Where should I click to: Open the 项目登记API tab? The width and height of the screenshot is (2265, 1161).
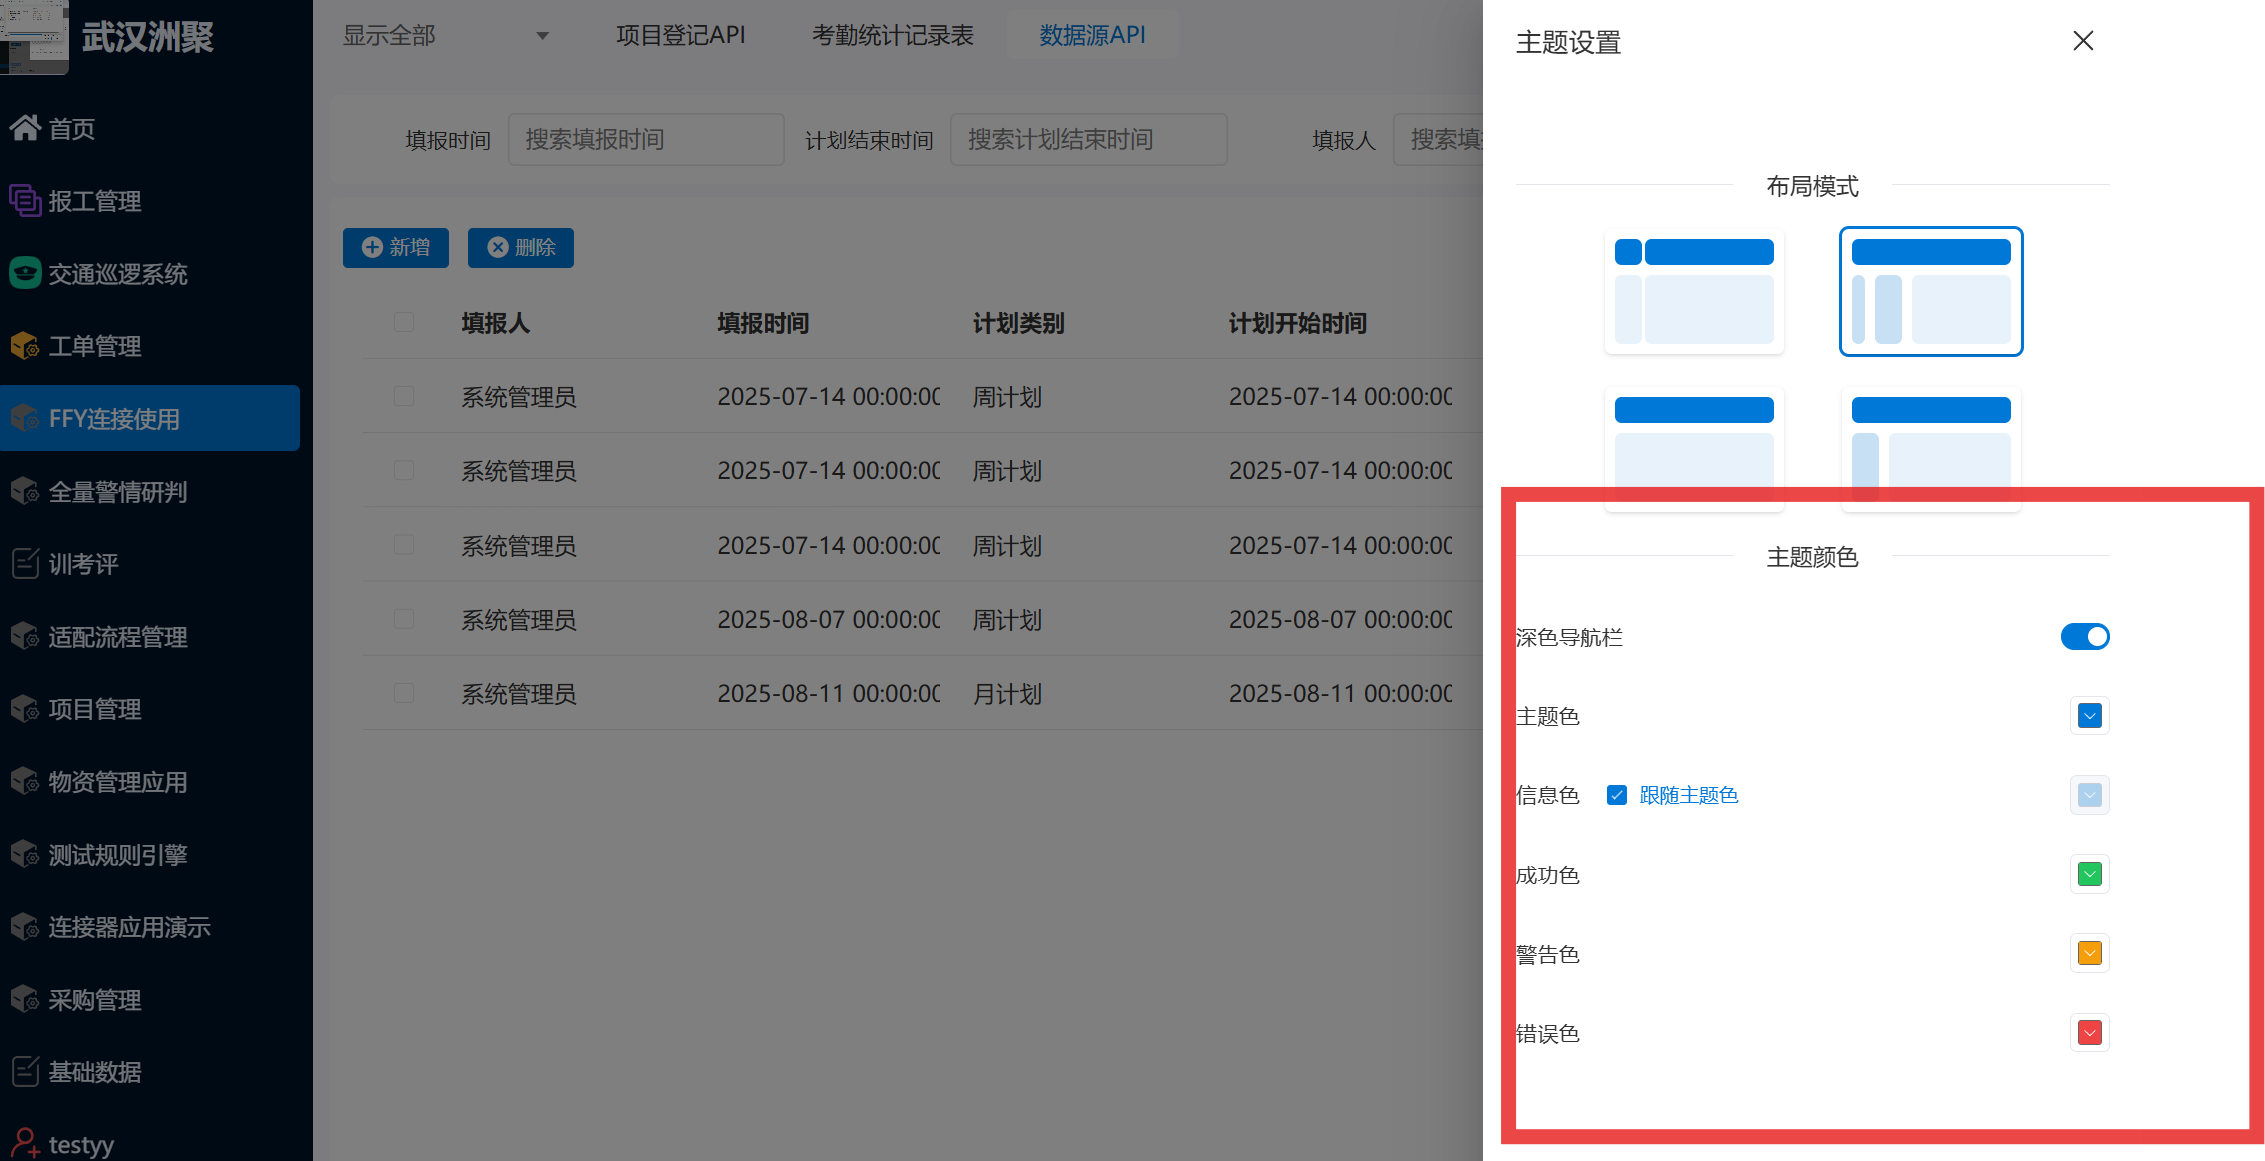[680, 36]
